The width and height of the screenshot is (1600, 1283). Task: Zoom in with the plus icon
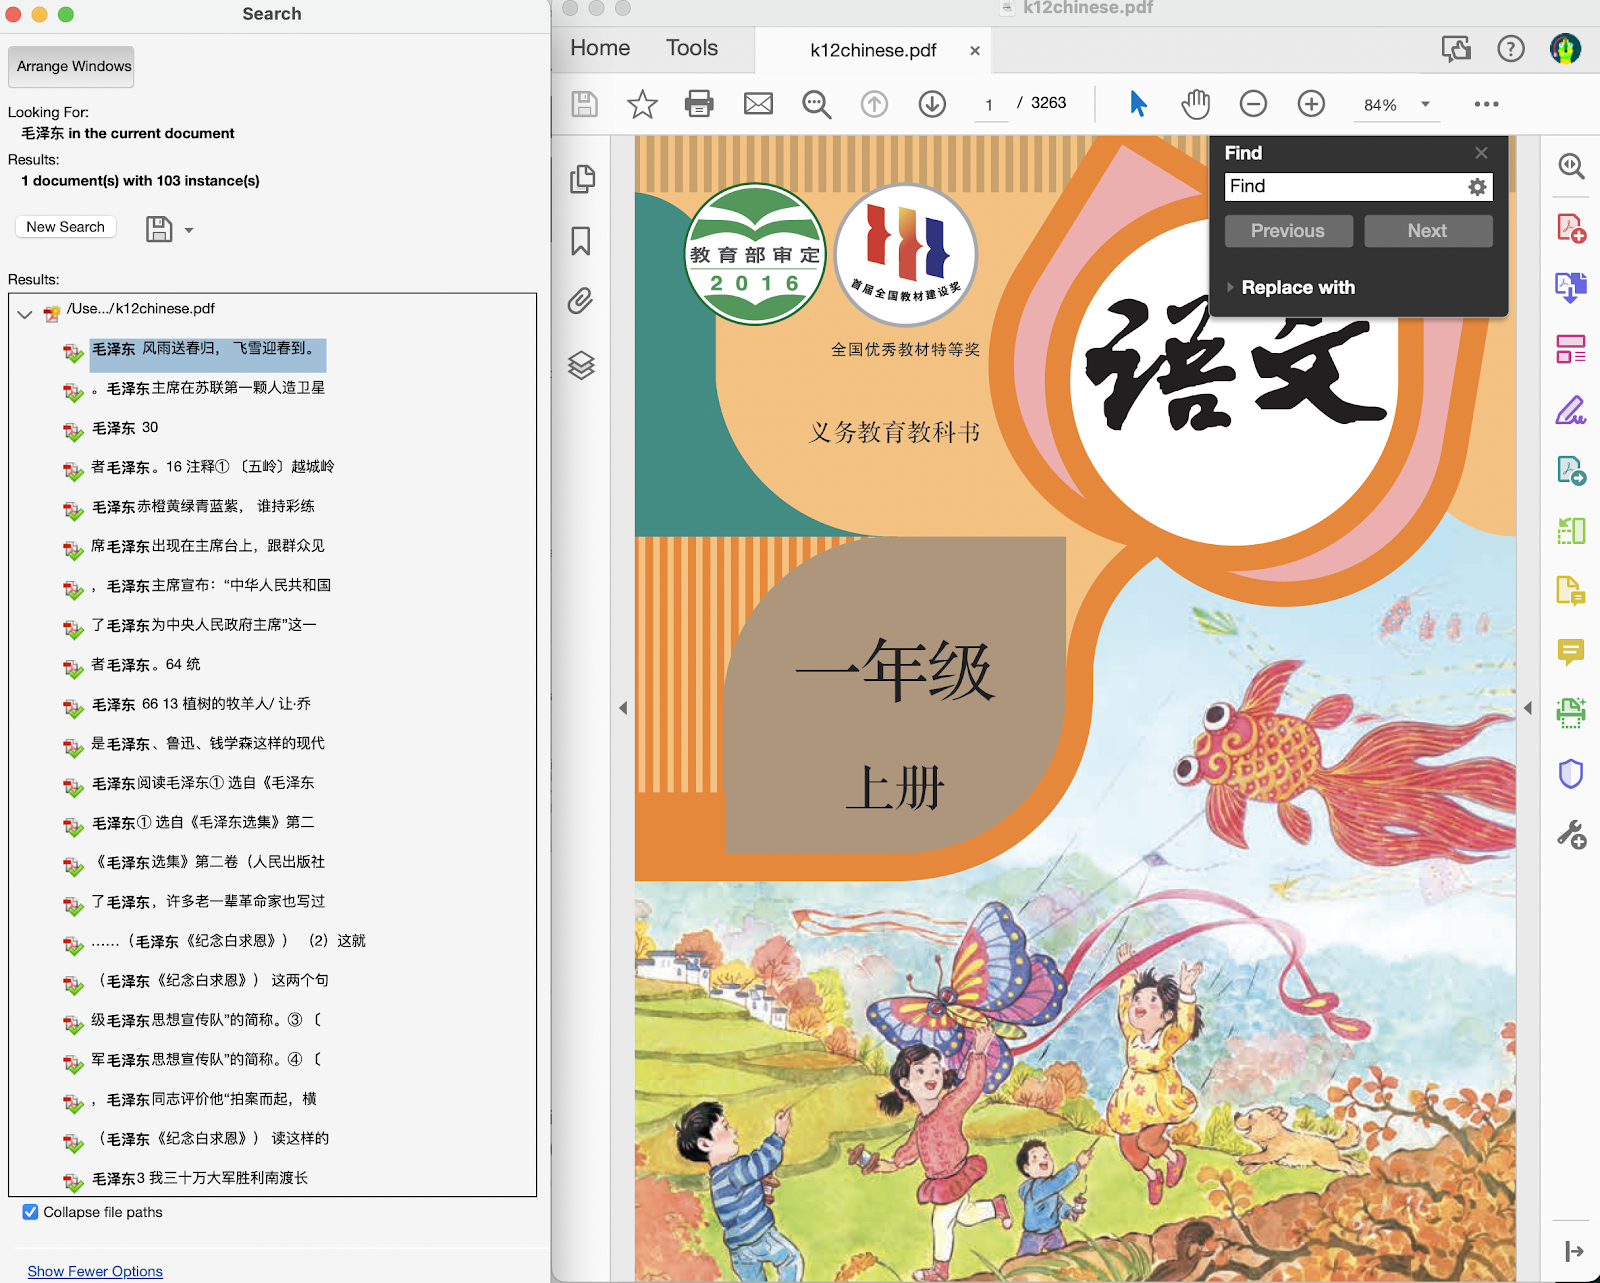[x=1311, y=104]
